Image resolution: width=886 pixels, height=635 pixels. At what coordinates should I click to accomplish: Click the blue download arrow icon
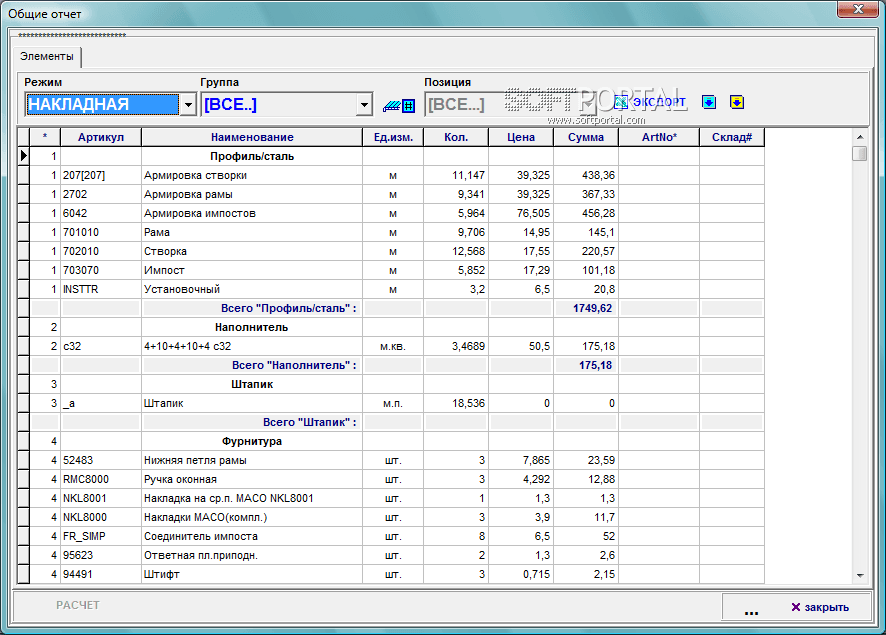pos(709,102)
